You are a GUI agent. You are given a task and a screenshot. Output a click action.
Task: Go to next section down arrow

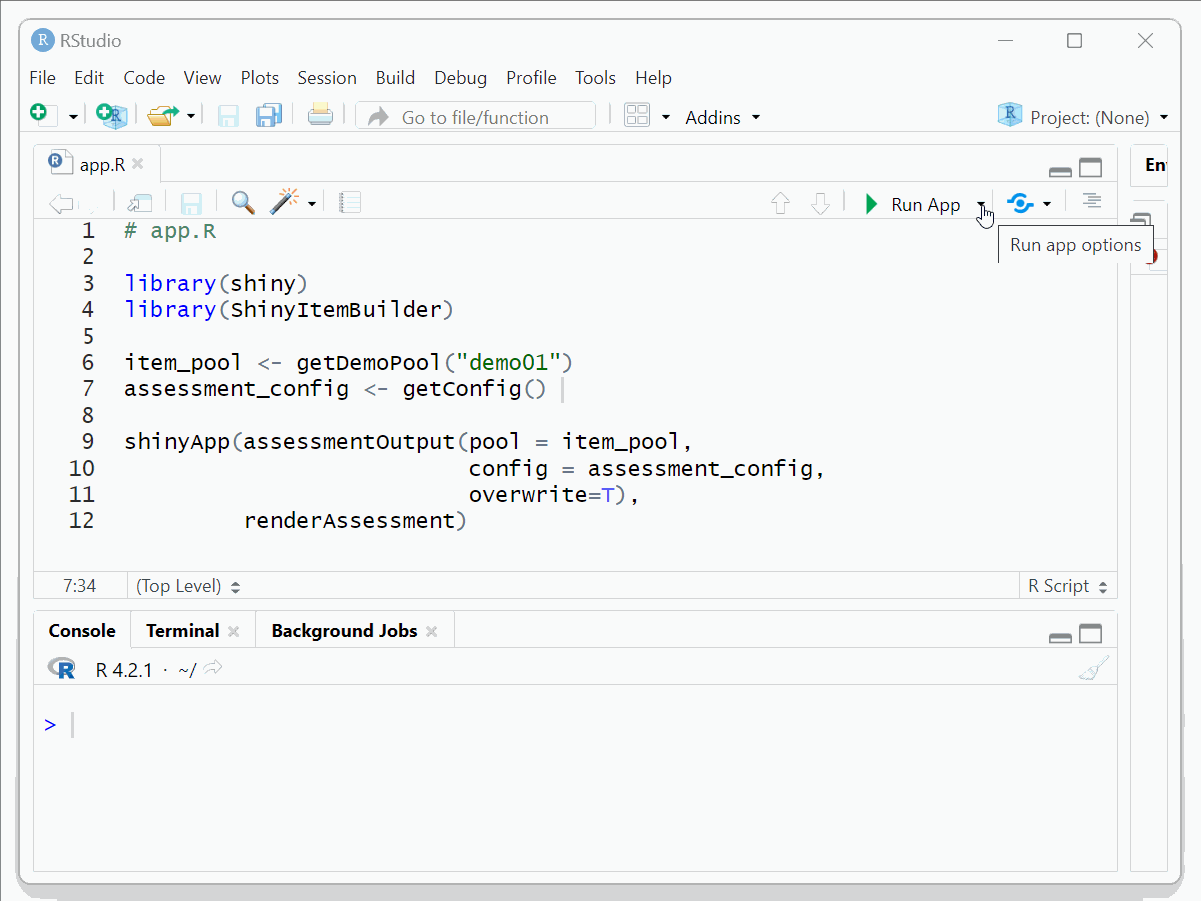[x=821, y=203]
